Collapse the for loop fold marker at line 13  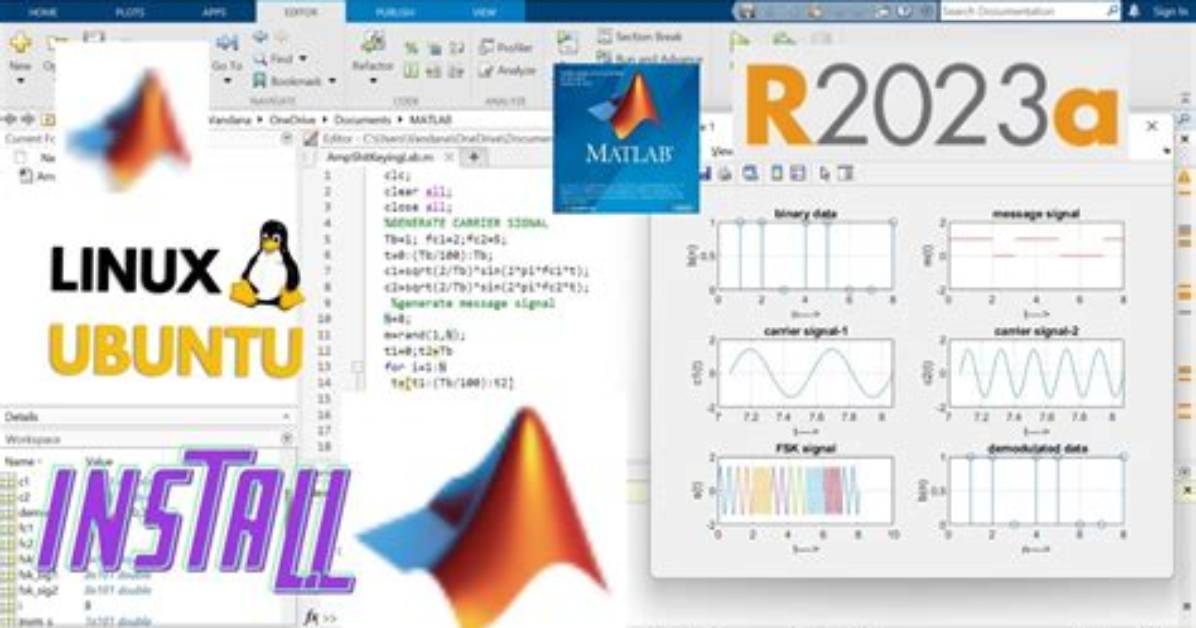[x=358, y=367]
